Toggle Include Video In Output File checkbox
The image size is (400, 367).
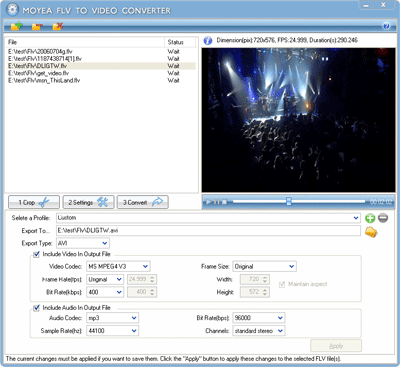37,254
